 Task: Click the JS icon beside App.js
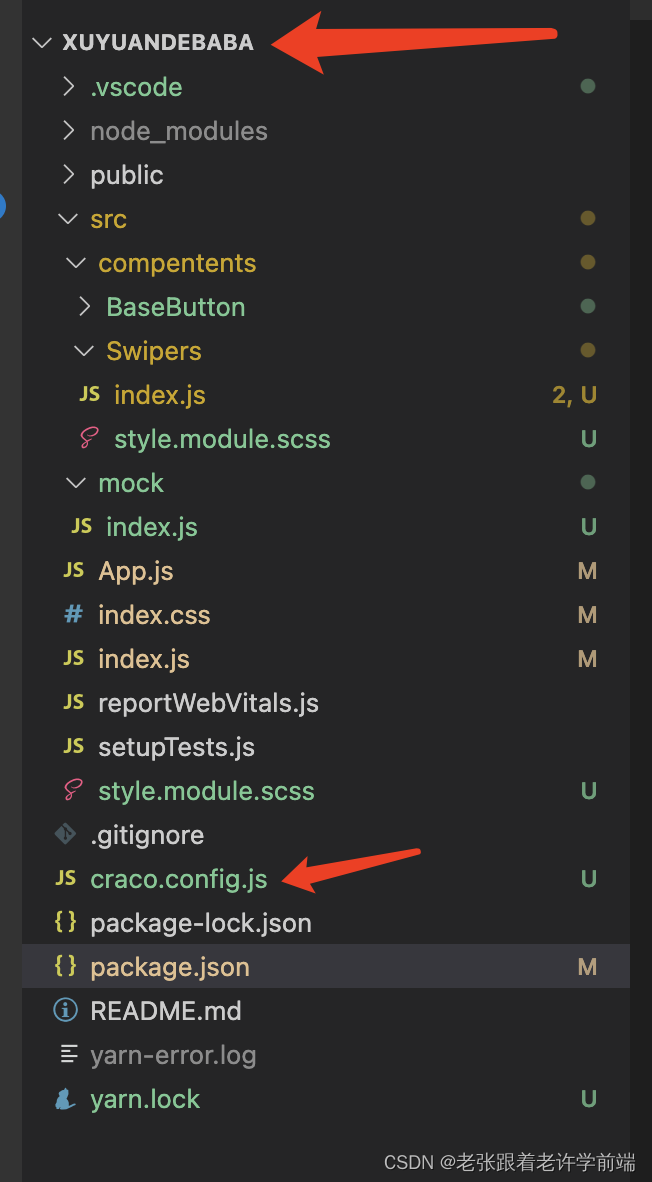74,570
